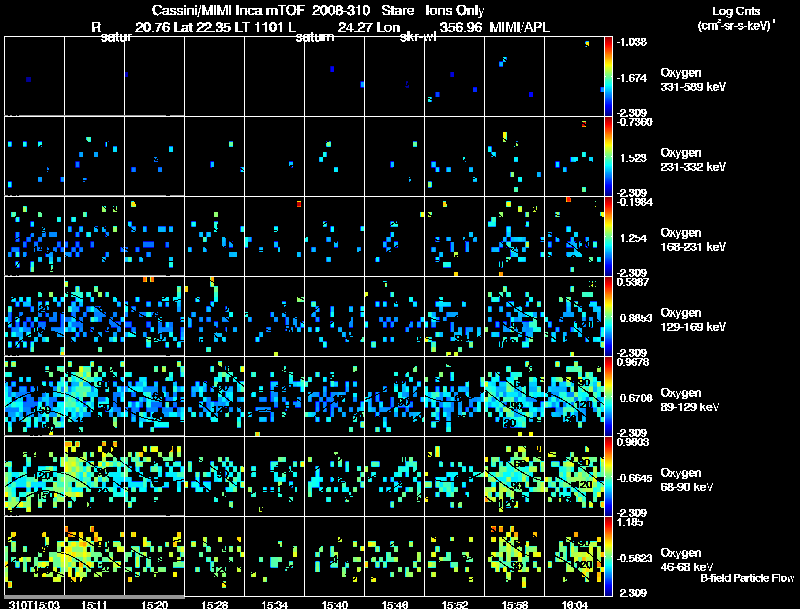The width and height of the screenshot is (800, 609).
Task: Click the 15:46 time label
Action: (394, 604)
